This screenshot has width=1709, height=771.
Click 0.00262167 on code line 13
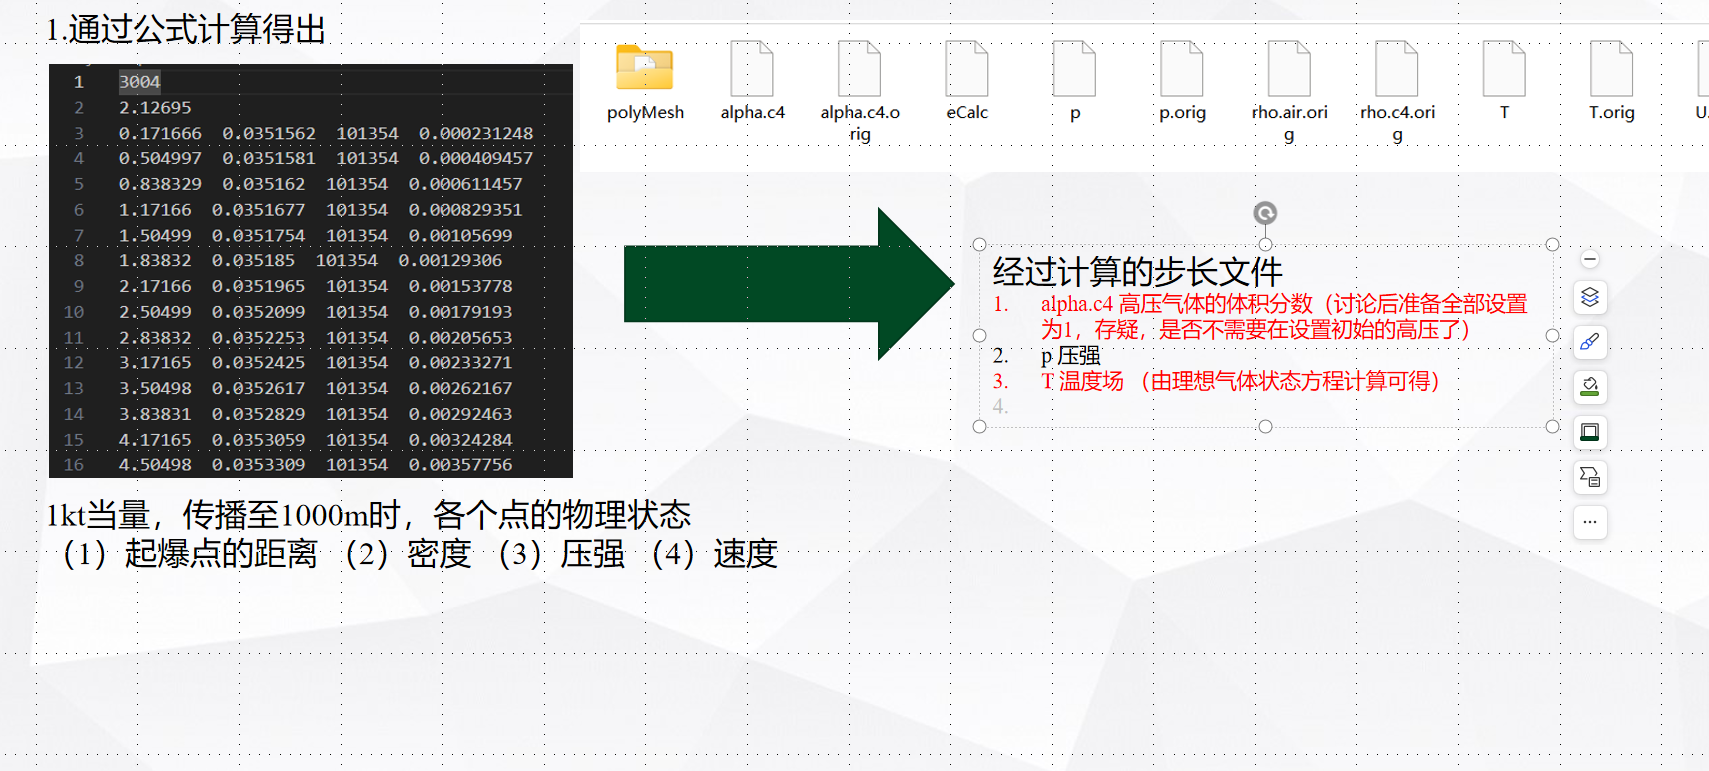pyautogui.click(x=460, y=388)
